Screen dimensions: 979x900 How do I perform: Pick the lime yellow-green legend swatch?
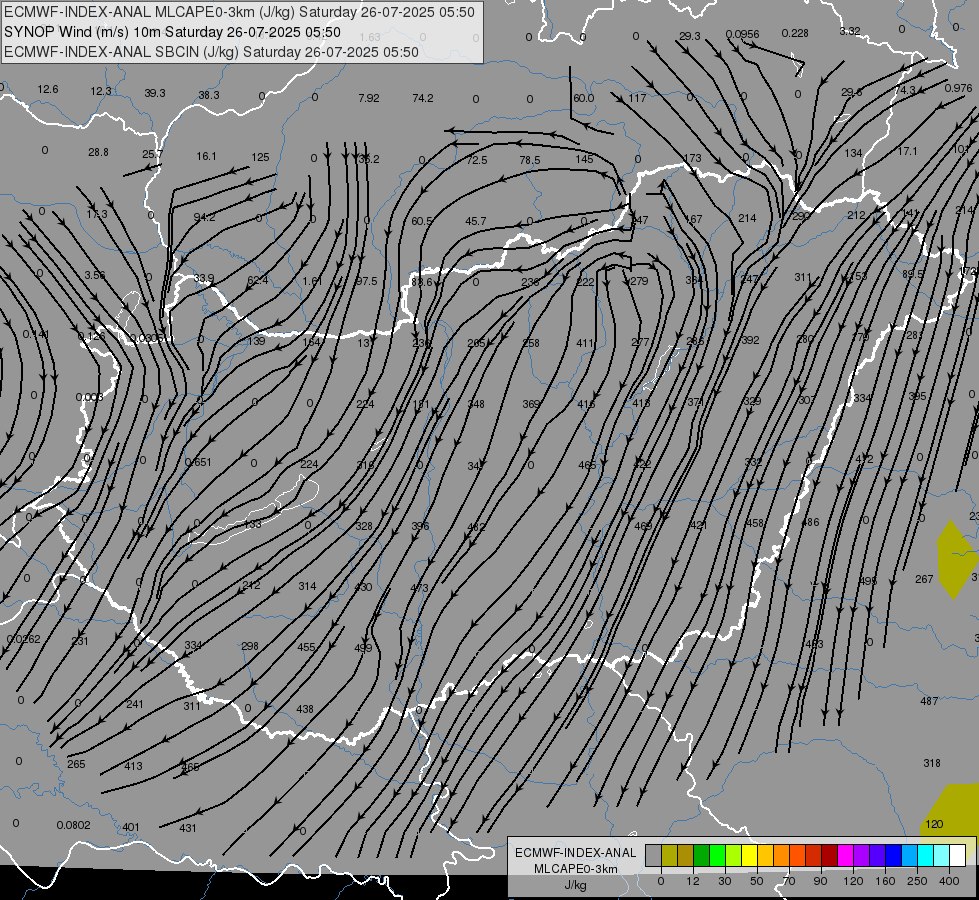point(734,855)
